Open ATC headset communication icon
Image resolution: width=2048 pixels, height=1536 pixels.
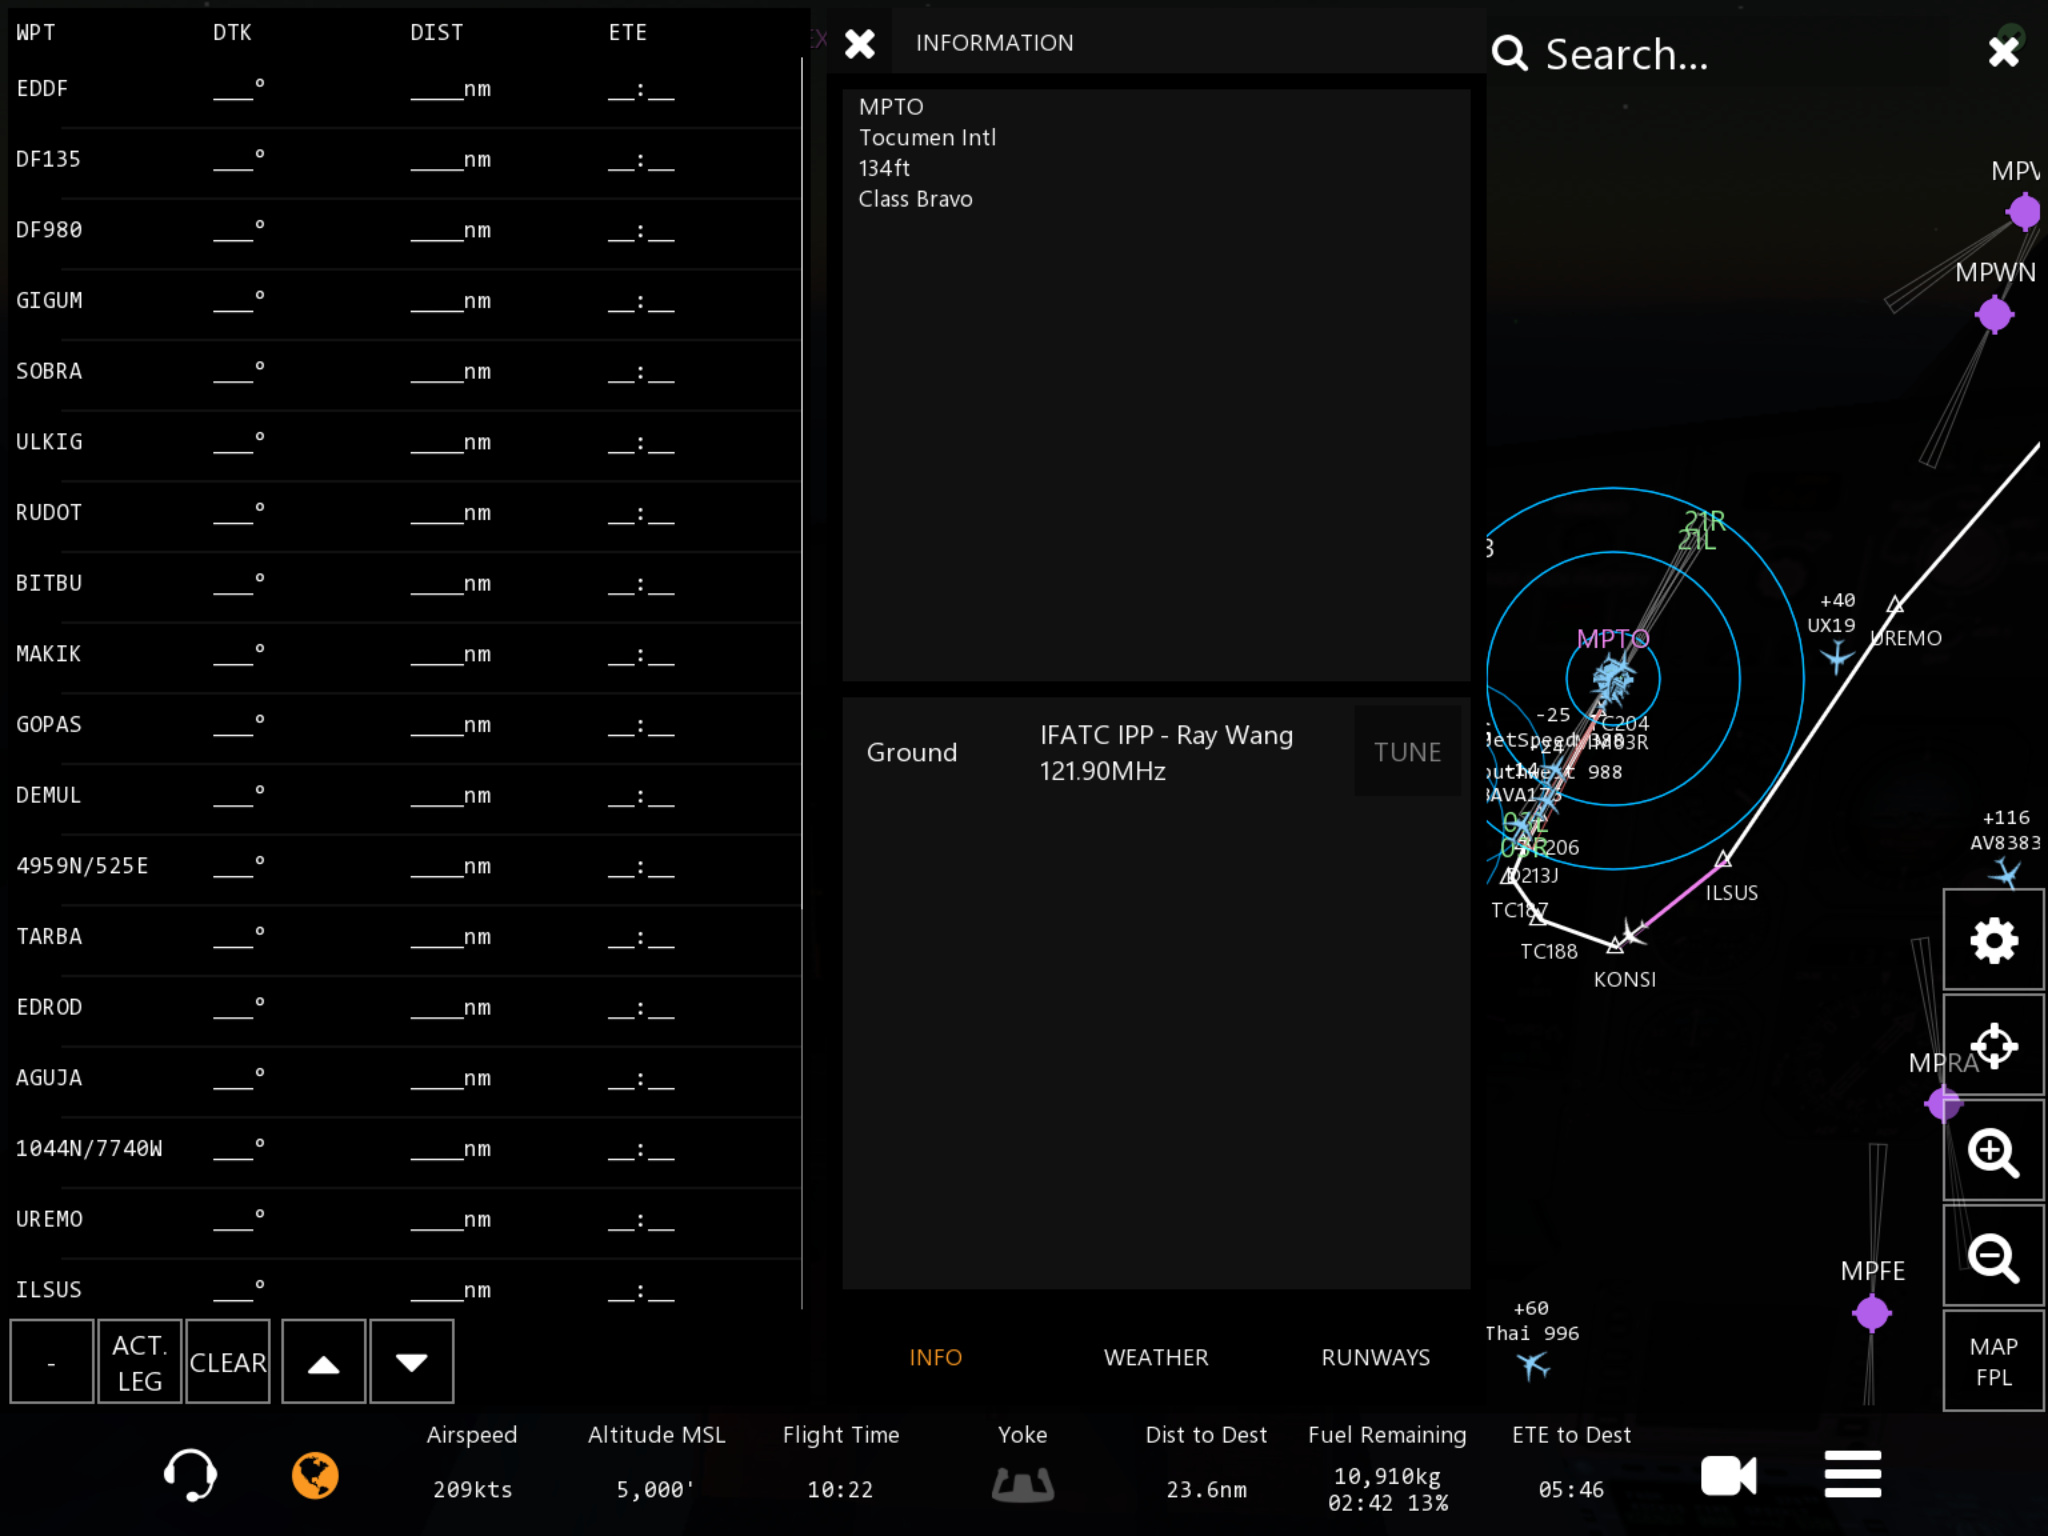point(189,1475)
